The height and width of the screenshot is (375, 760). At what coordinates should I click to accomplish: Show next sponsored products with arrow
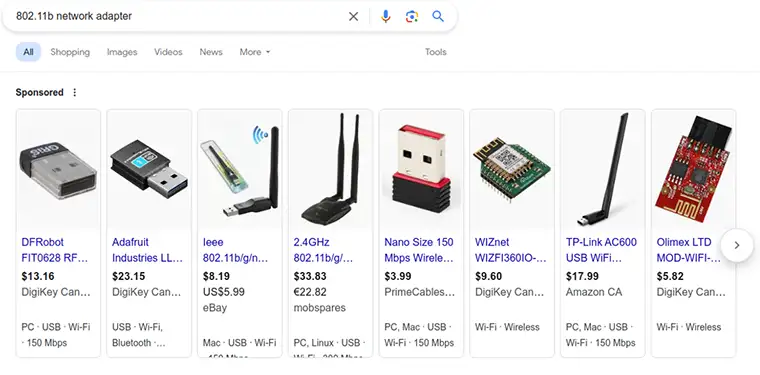[737, 245]
